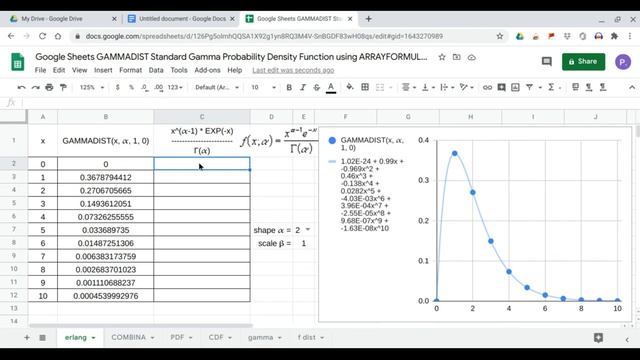
Task: Open the account profile avatar
Action: [x=623, y=62]
